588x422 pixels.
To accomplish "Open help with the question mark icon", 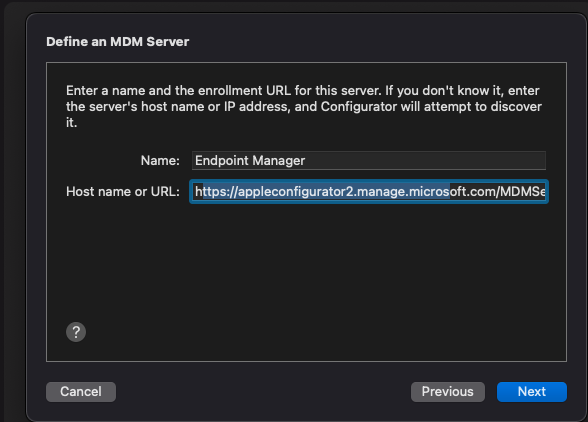I will click(x=76, y=332).
